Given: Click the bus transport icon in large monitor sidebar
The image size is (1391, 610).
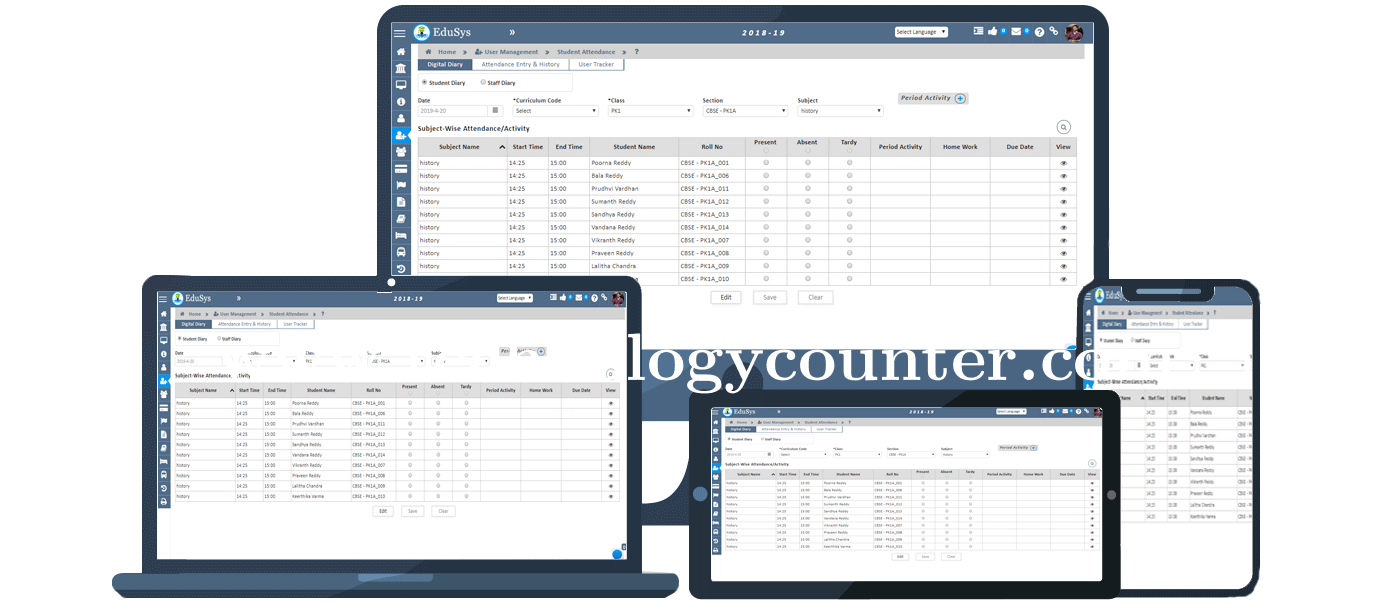Looking at the screenshot, I should coord(401,252).
